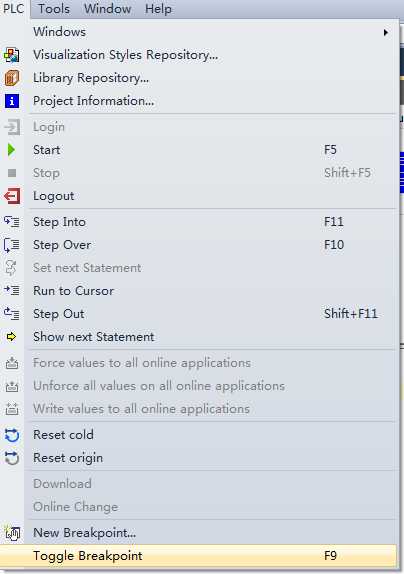Open the PLC menu header
Image resolution: width=404 pixels, height=574 pixels.
14,9
